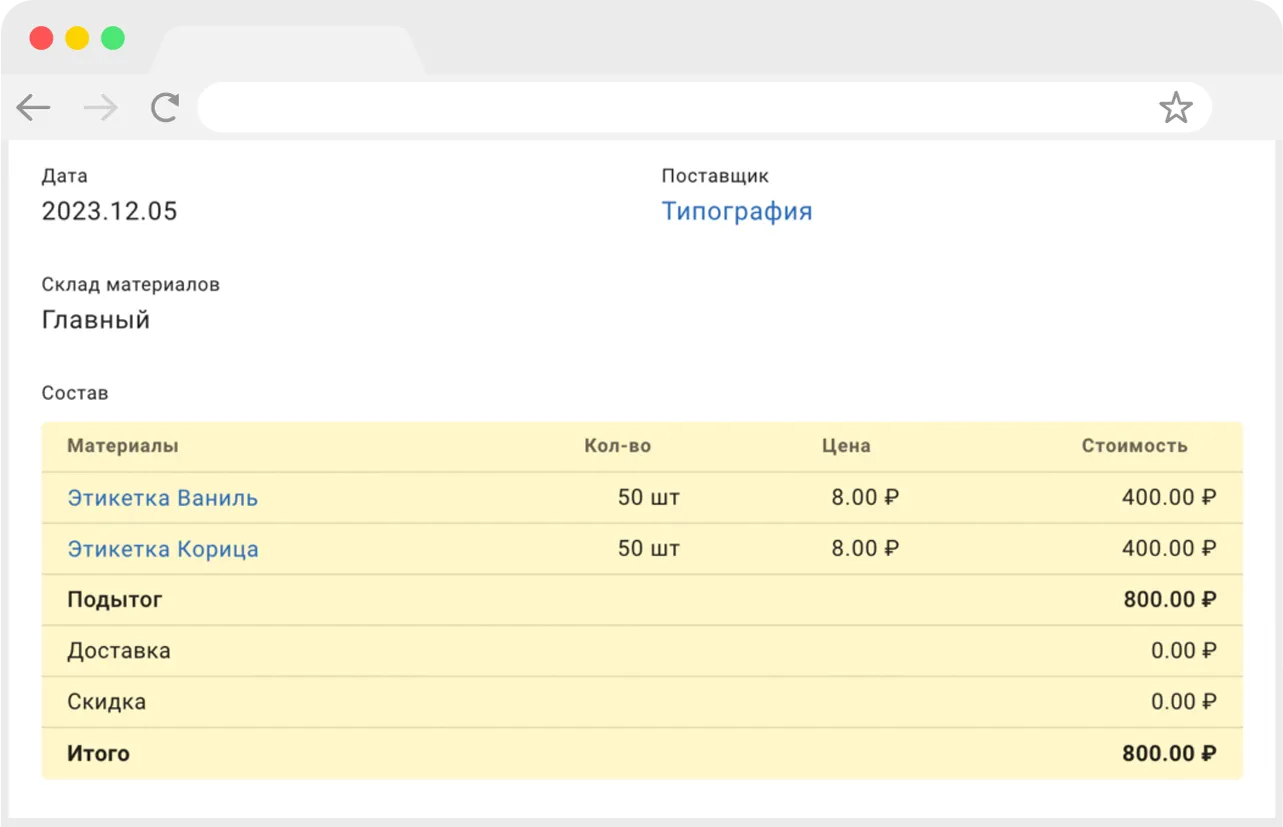
Task: Click the browser forward arrow
Action: (100, 108)
